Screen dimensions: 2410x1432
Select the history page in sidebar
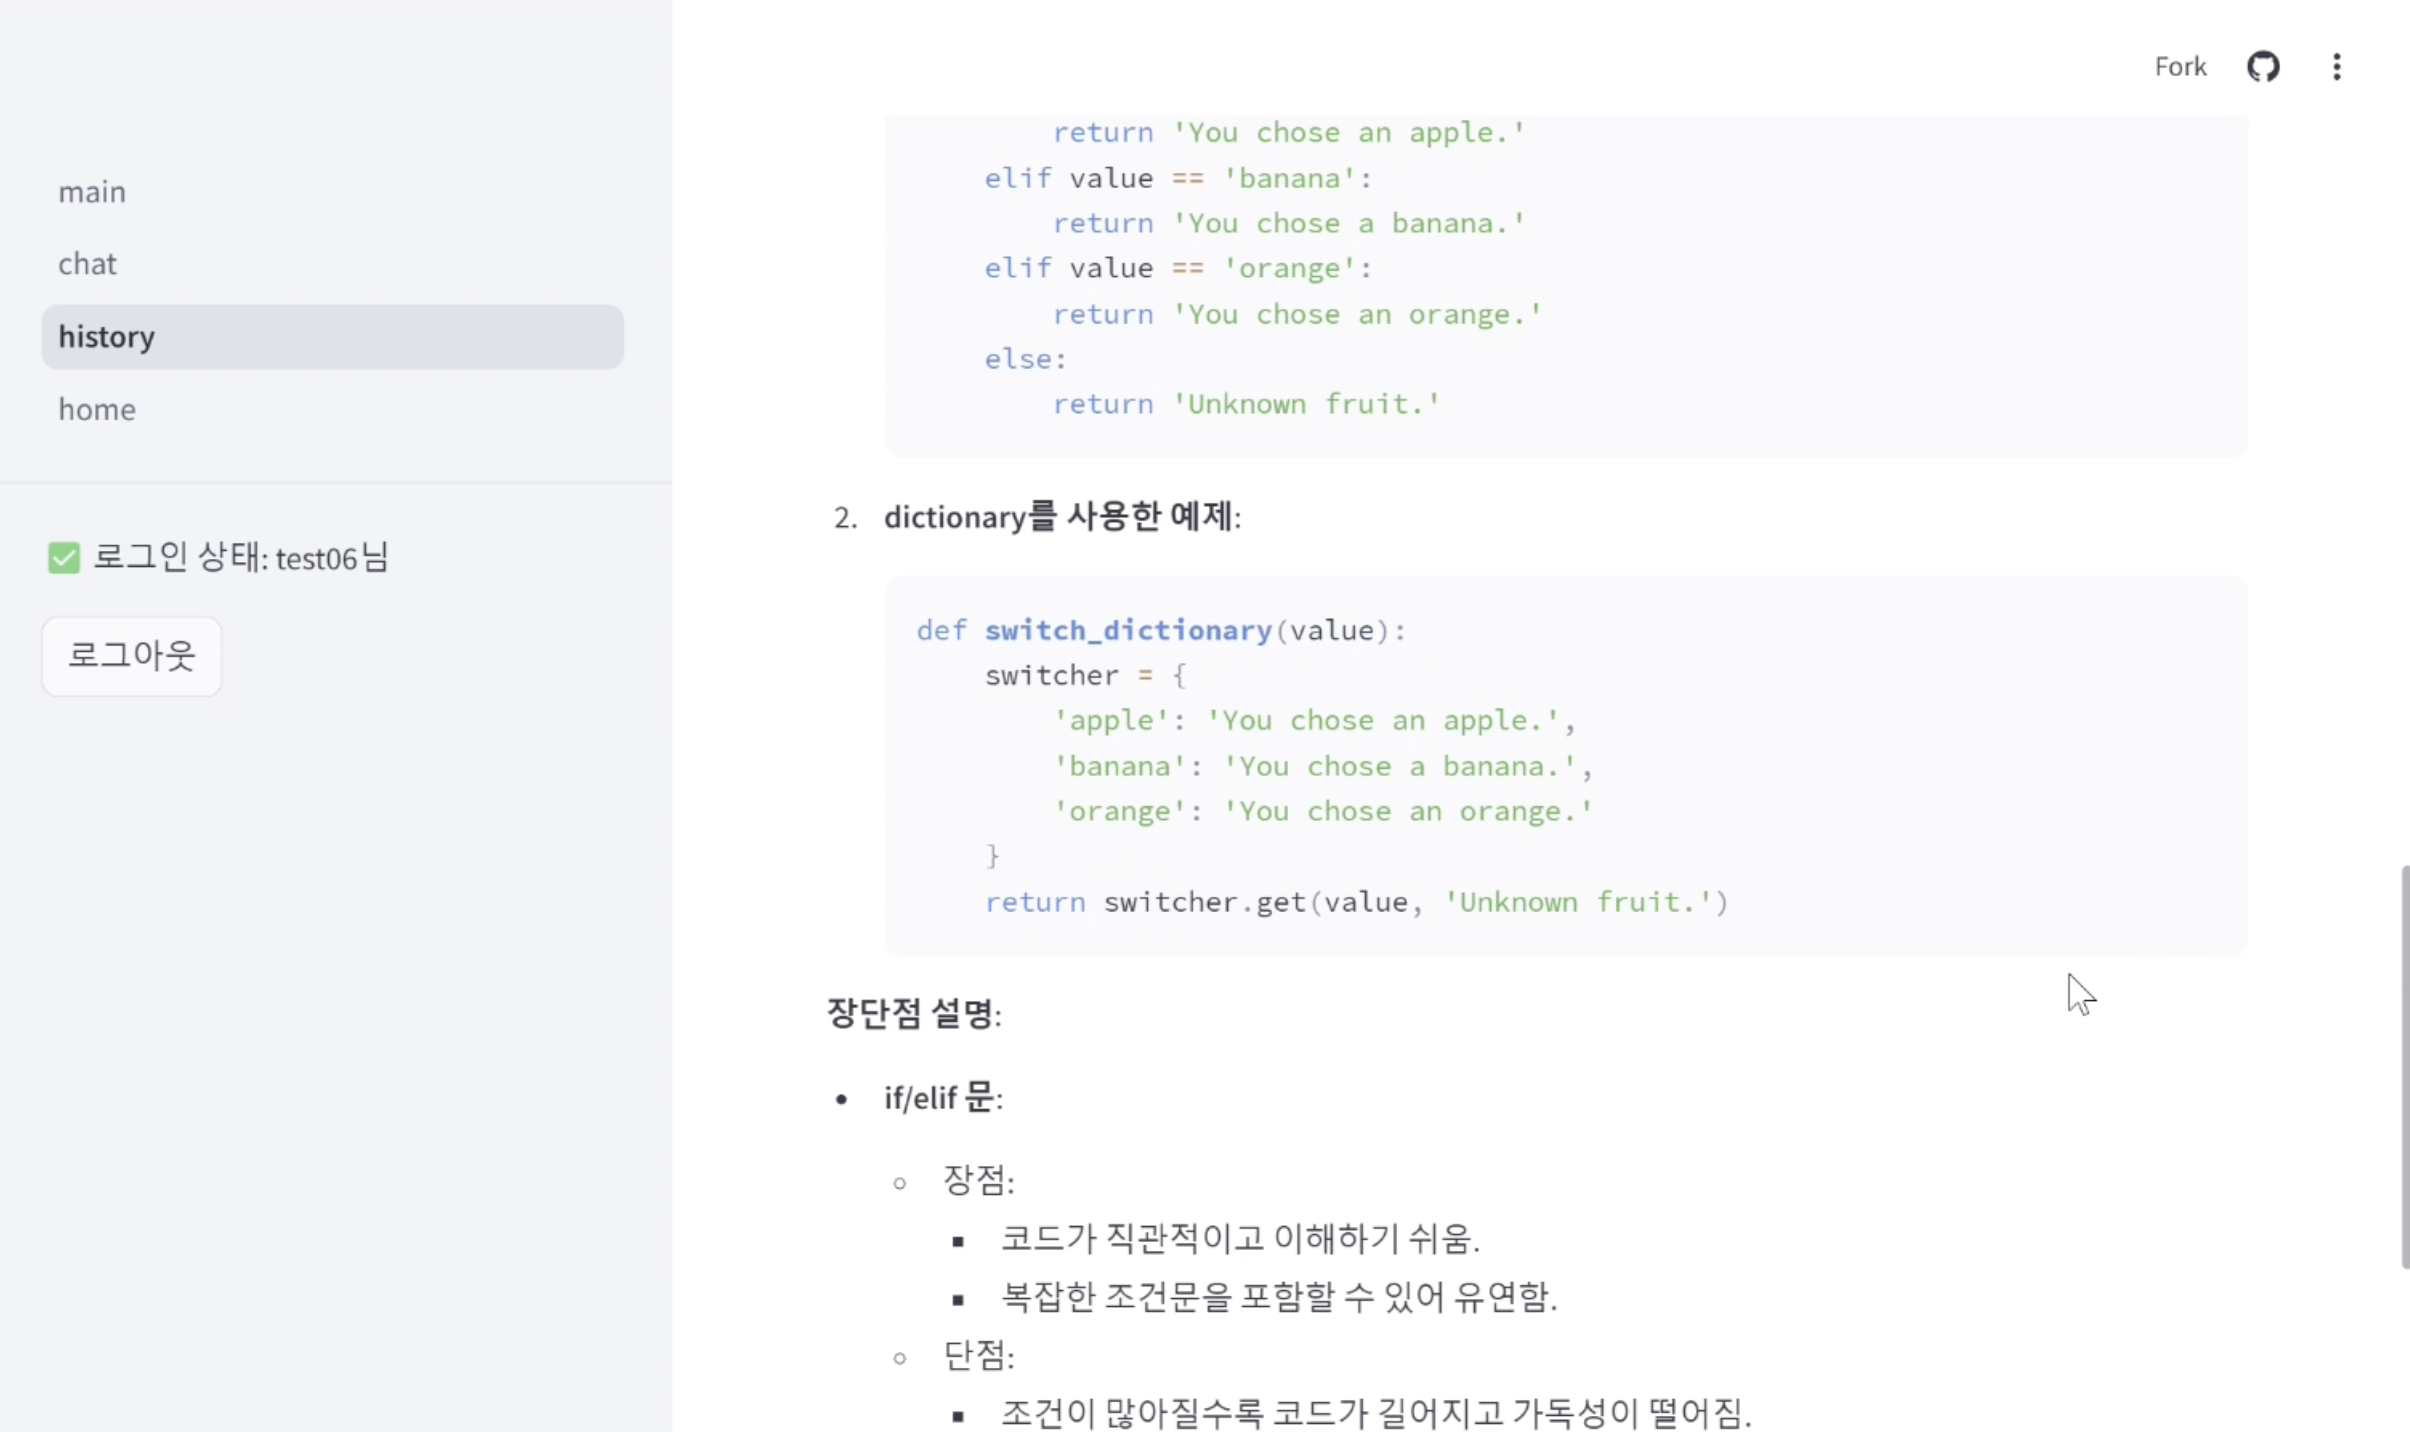pyautogui.click(x=332, y=337)
